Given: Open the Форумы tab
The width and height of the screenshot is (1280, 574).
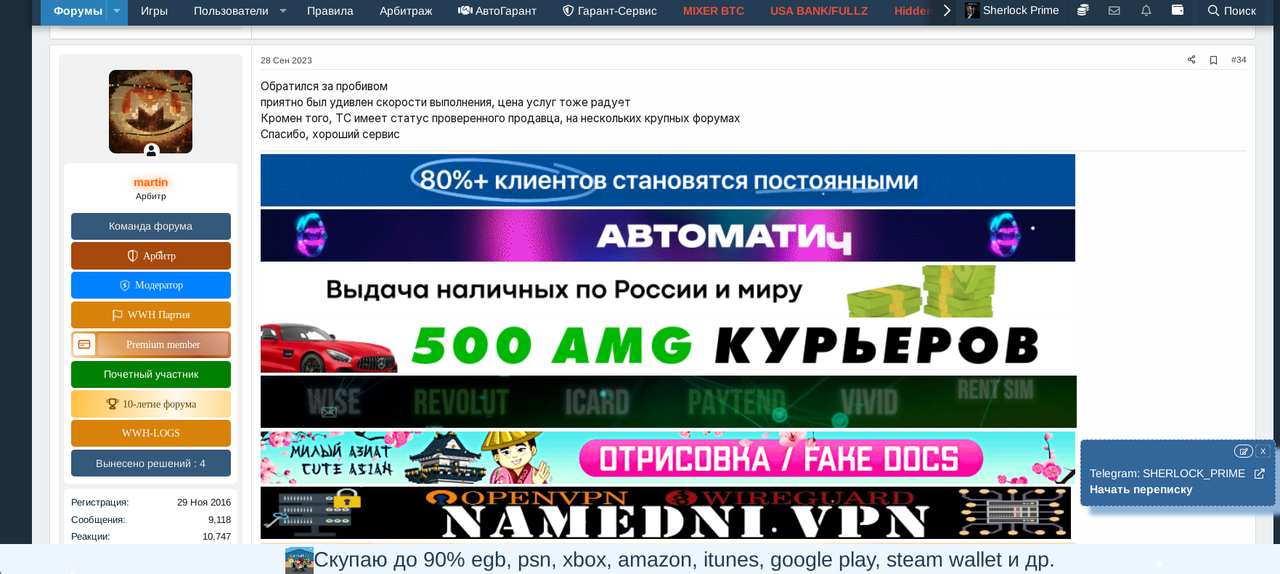Looking at the screenshot, I should point(77,11).
